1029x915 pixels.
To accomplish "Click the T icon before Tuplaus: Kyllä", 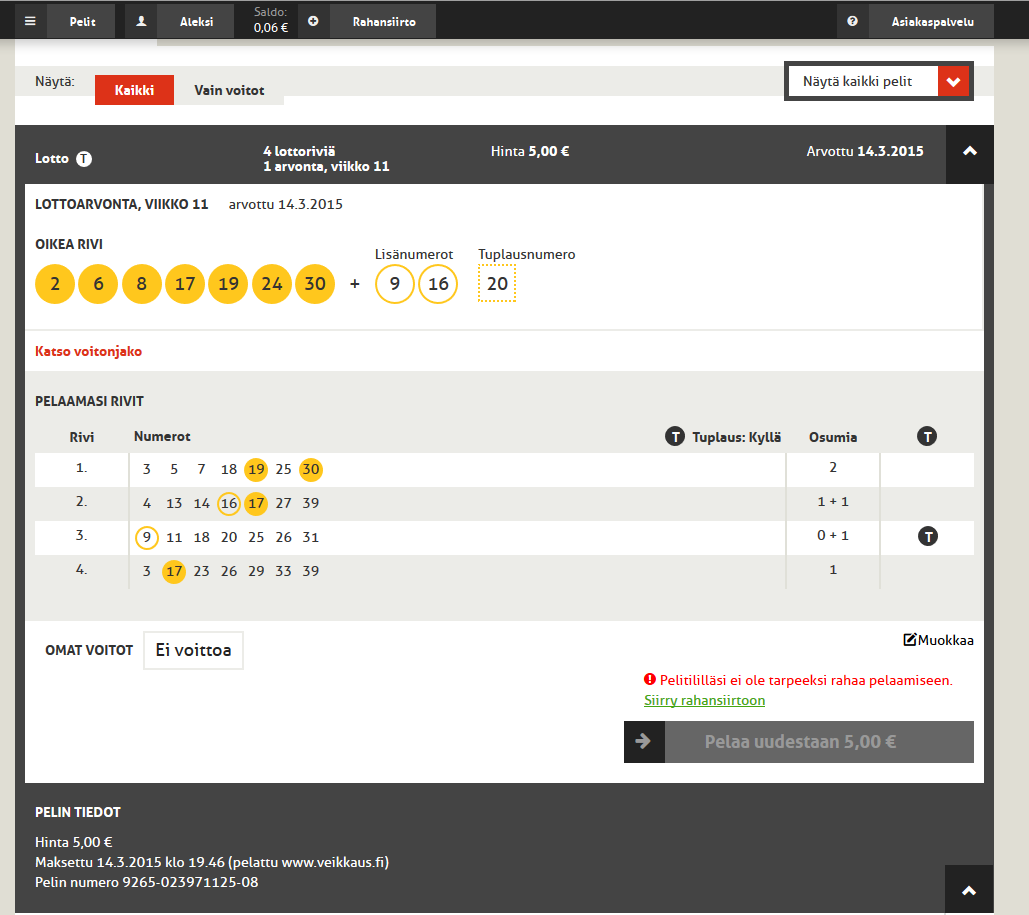I will [675, 436].
